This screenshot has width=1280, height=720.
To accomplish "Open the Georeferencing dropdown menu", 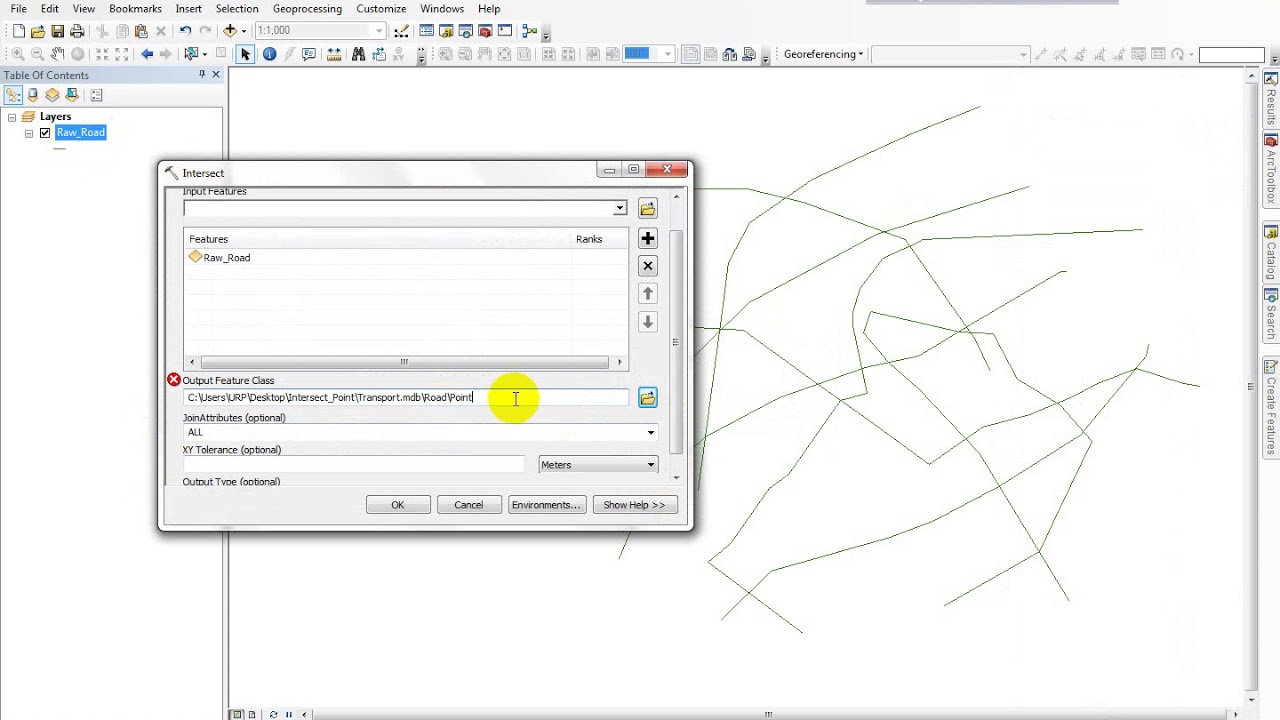I will 823,54.
